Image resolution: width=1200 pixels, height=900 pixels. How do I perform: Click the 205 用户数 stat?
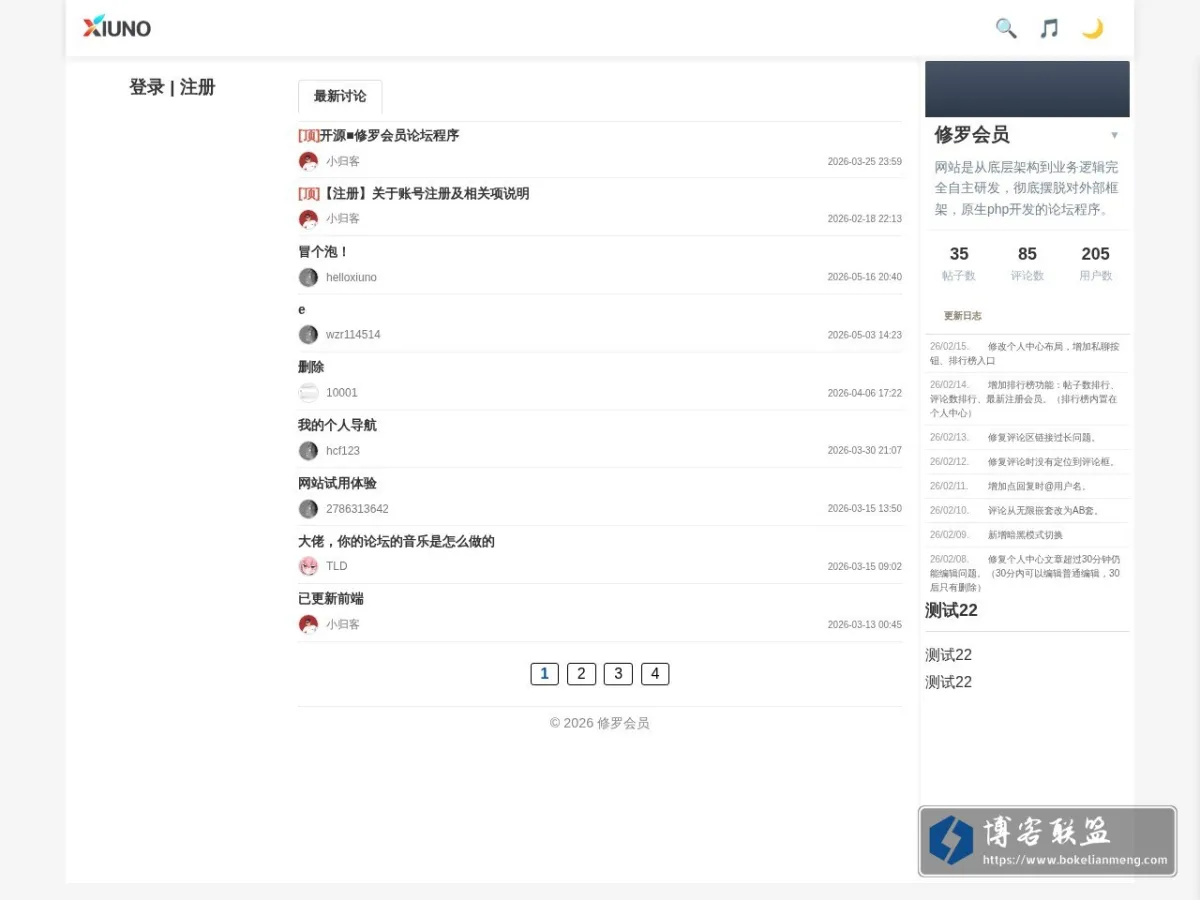point(1095,264)
